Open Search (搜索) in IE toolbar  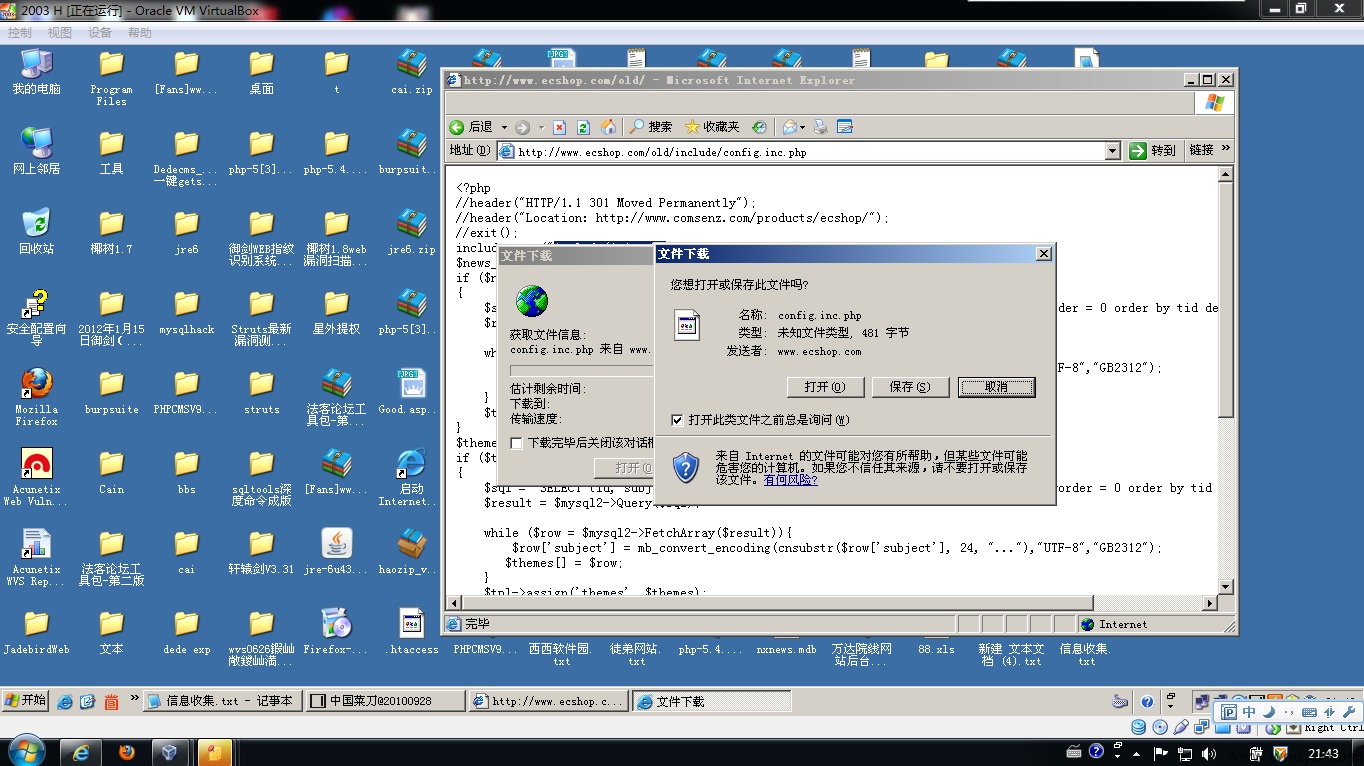pyautogui.click(x=650, y=127)
